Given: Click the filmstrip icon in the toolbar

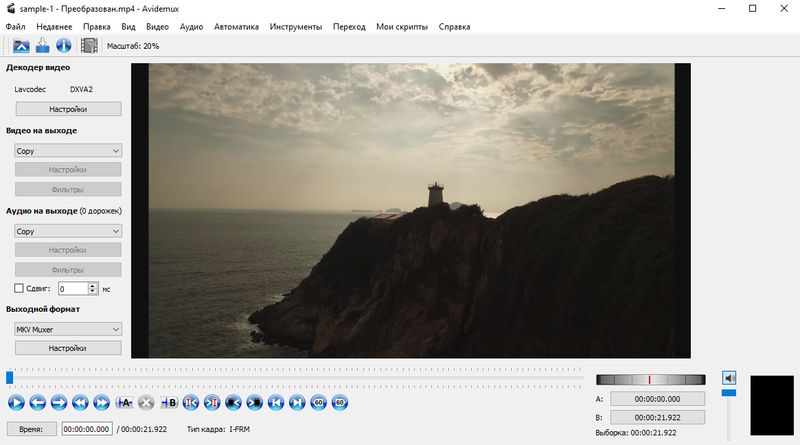Looking at the screenshot, I should click(90, 46).
